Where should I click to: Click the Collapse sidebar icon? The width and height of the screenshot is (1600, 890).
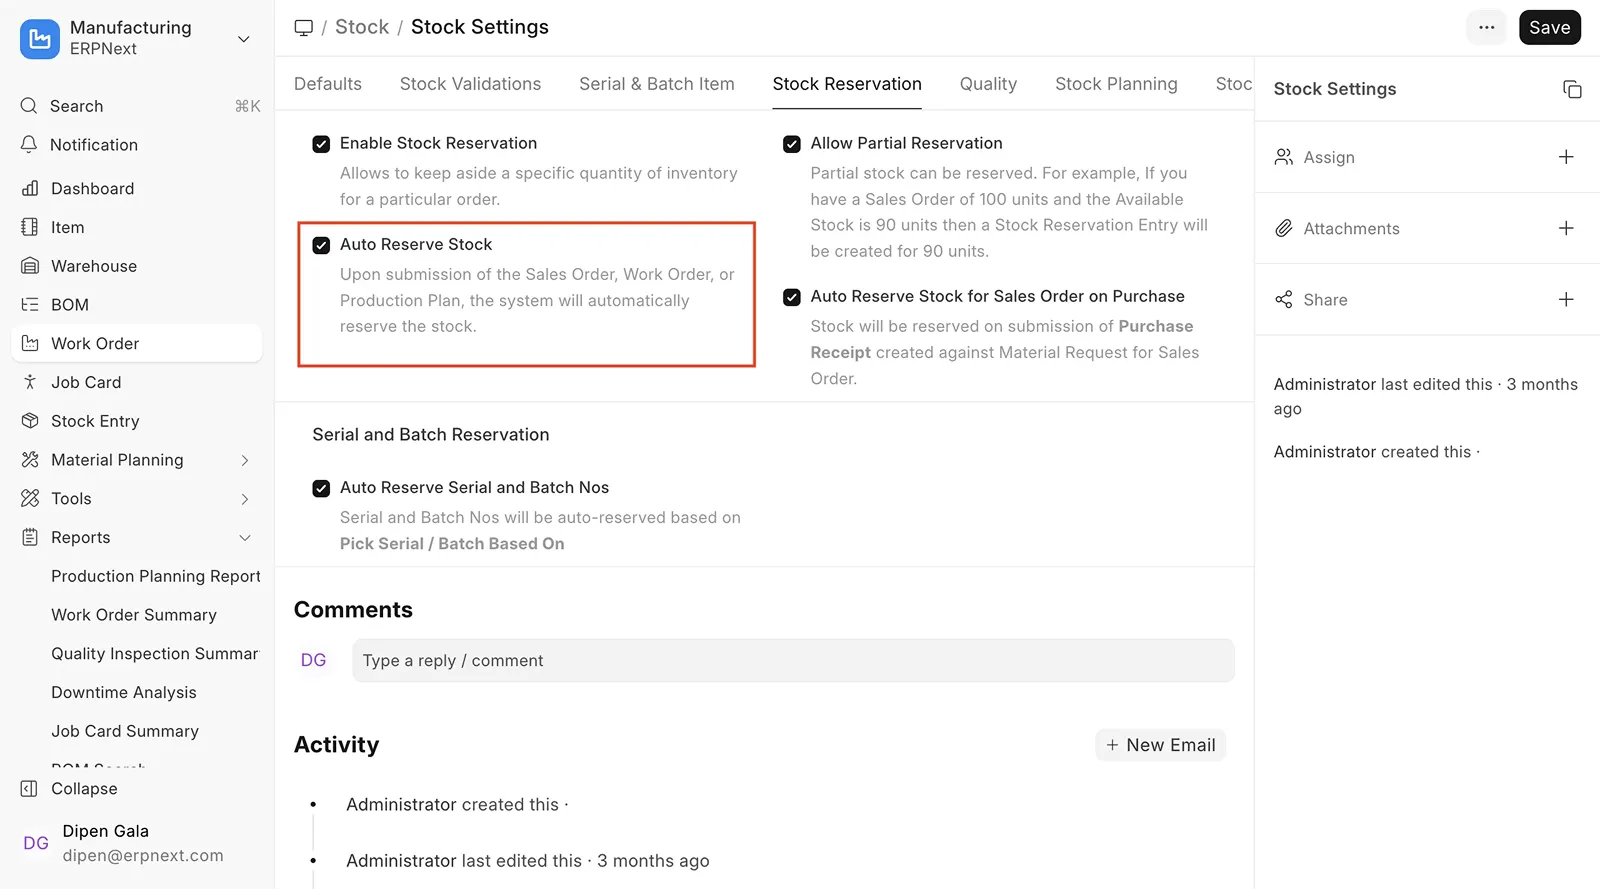click(x=30, y=789)
